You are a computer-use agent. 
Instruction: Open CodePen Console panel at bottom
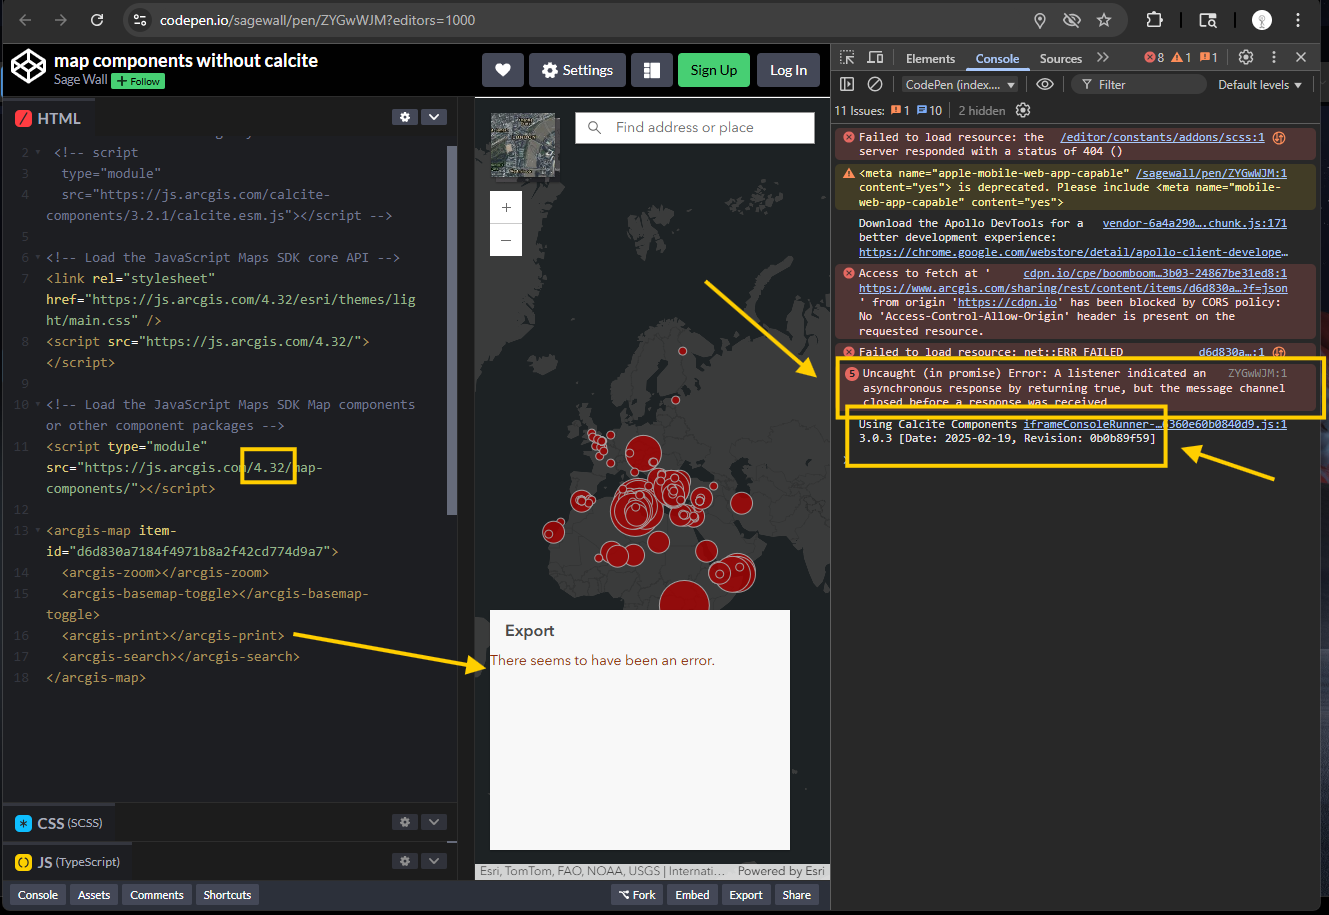[x=38, y=895]
